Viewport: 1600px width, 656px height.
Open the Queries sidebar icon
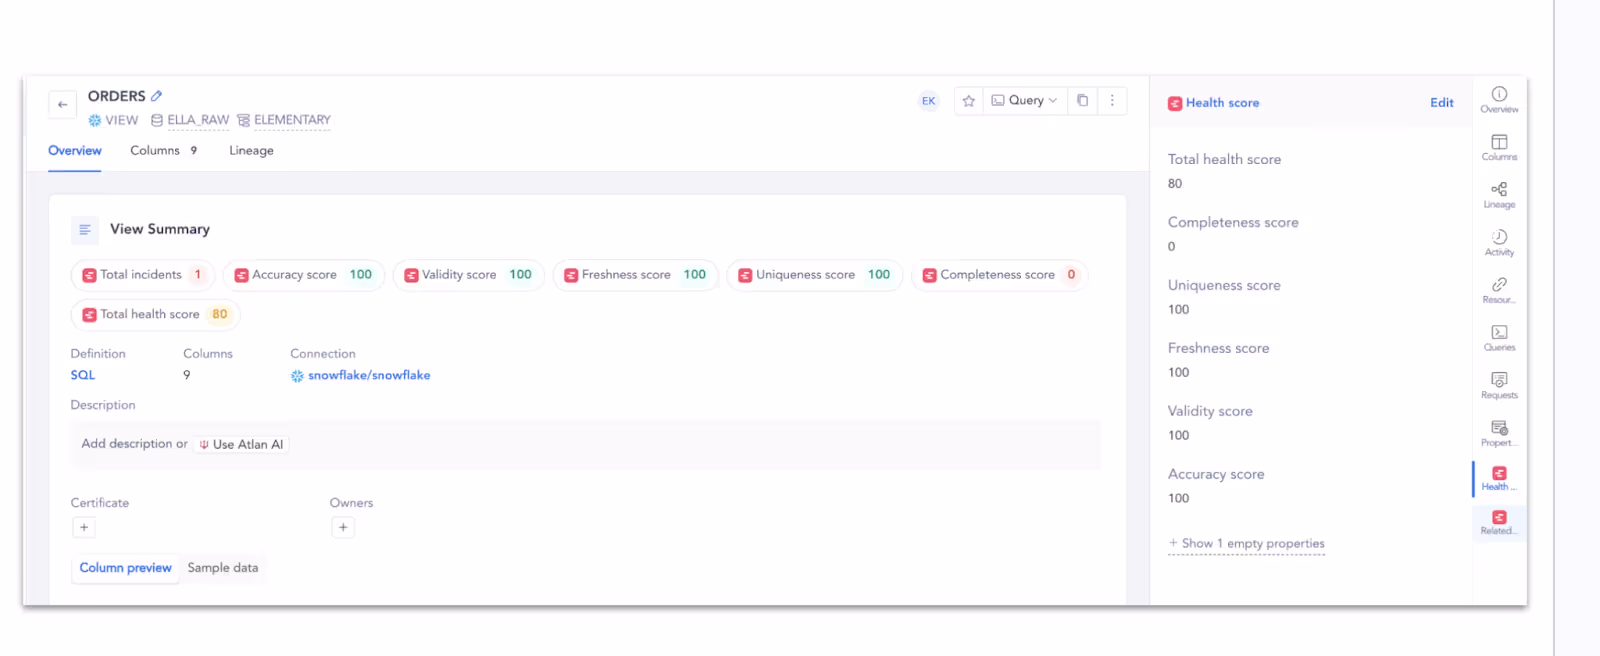pyautogui.click(x=1499, y=339)
